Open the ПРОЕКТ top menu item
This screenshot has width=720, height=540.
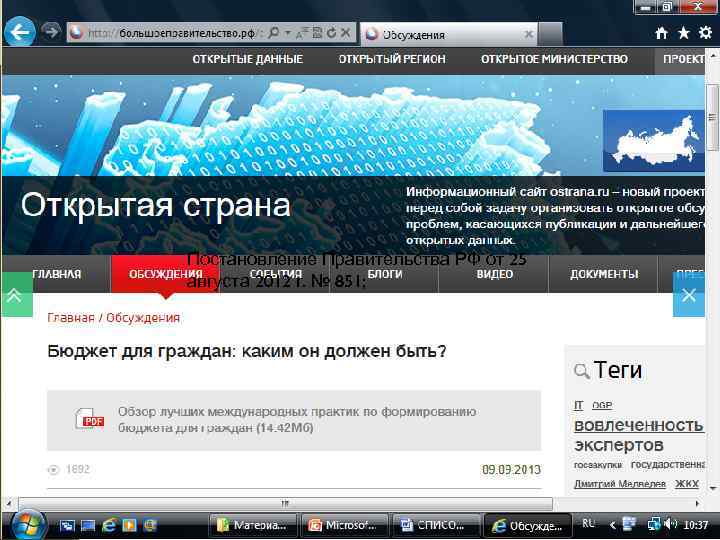click(682, 59)
